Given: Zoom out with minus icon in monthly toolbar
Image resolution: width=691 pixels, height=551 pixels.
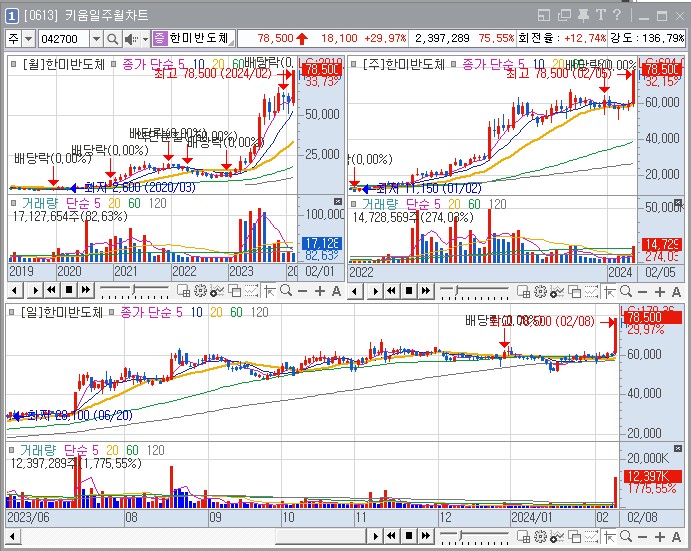Looking at the screenshot, I should point(302,291).
